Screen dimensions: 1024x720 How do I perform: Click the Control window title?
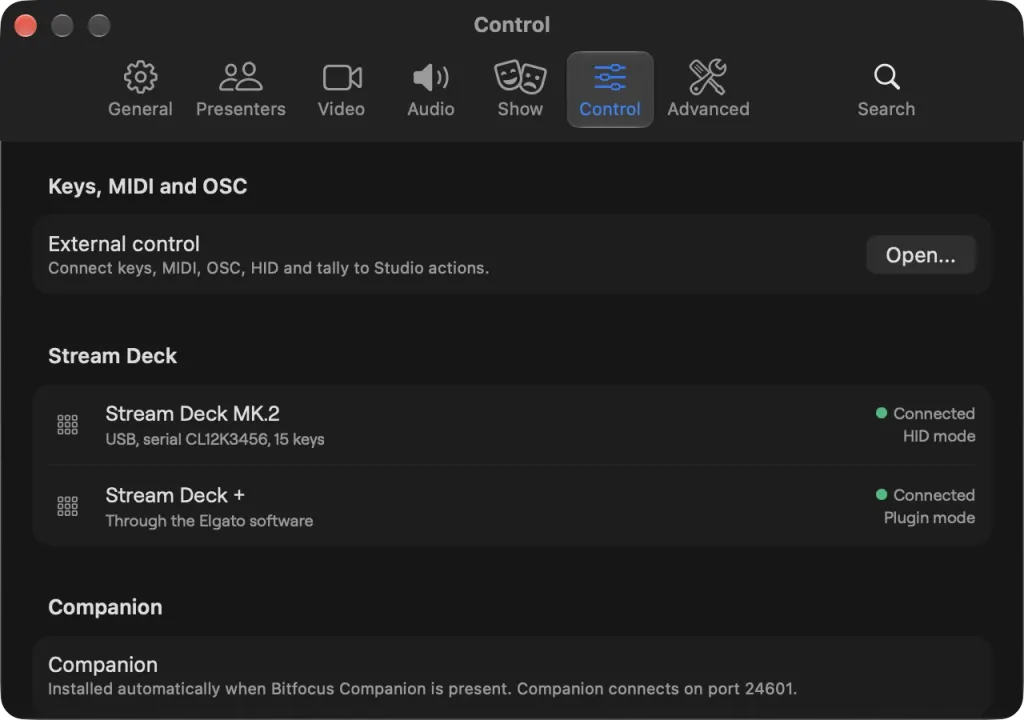[x=512, y=25]
